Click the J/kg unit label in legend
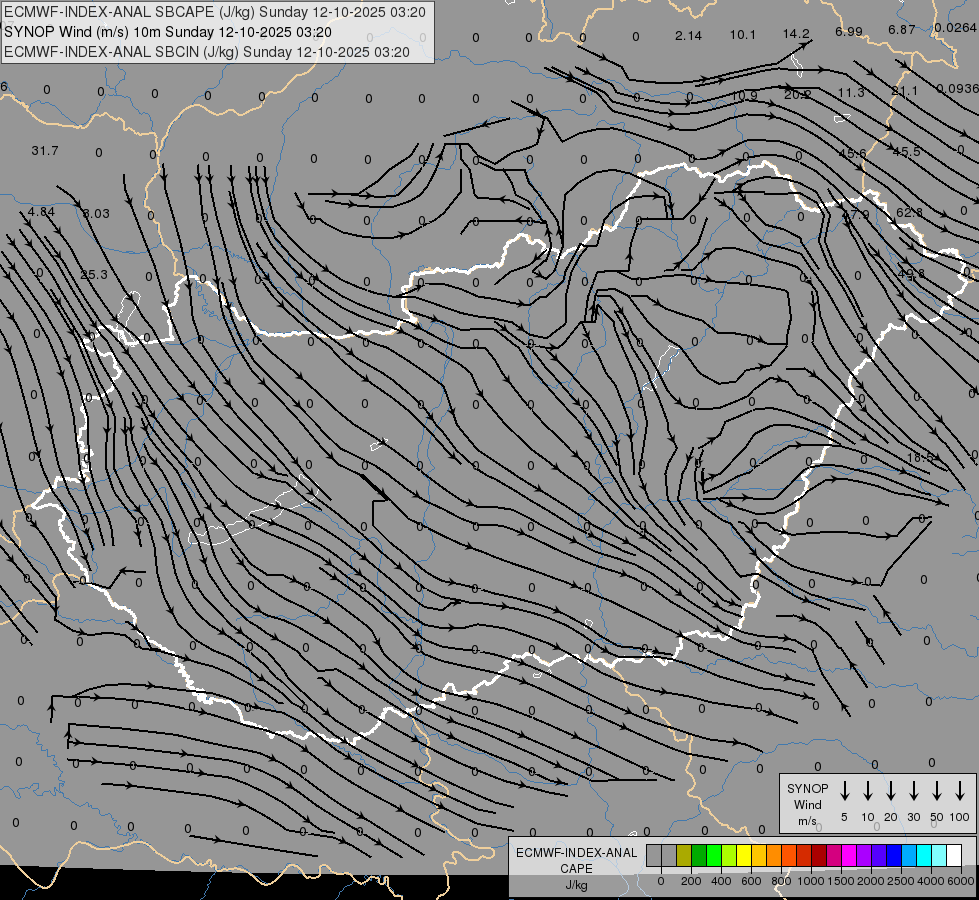The width and height of the screenshot is (979, 900). click(x=576, y=885)
